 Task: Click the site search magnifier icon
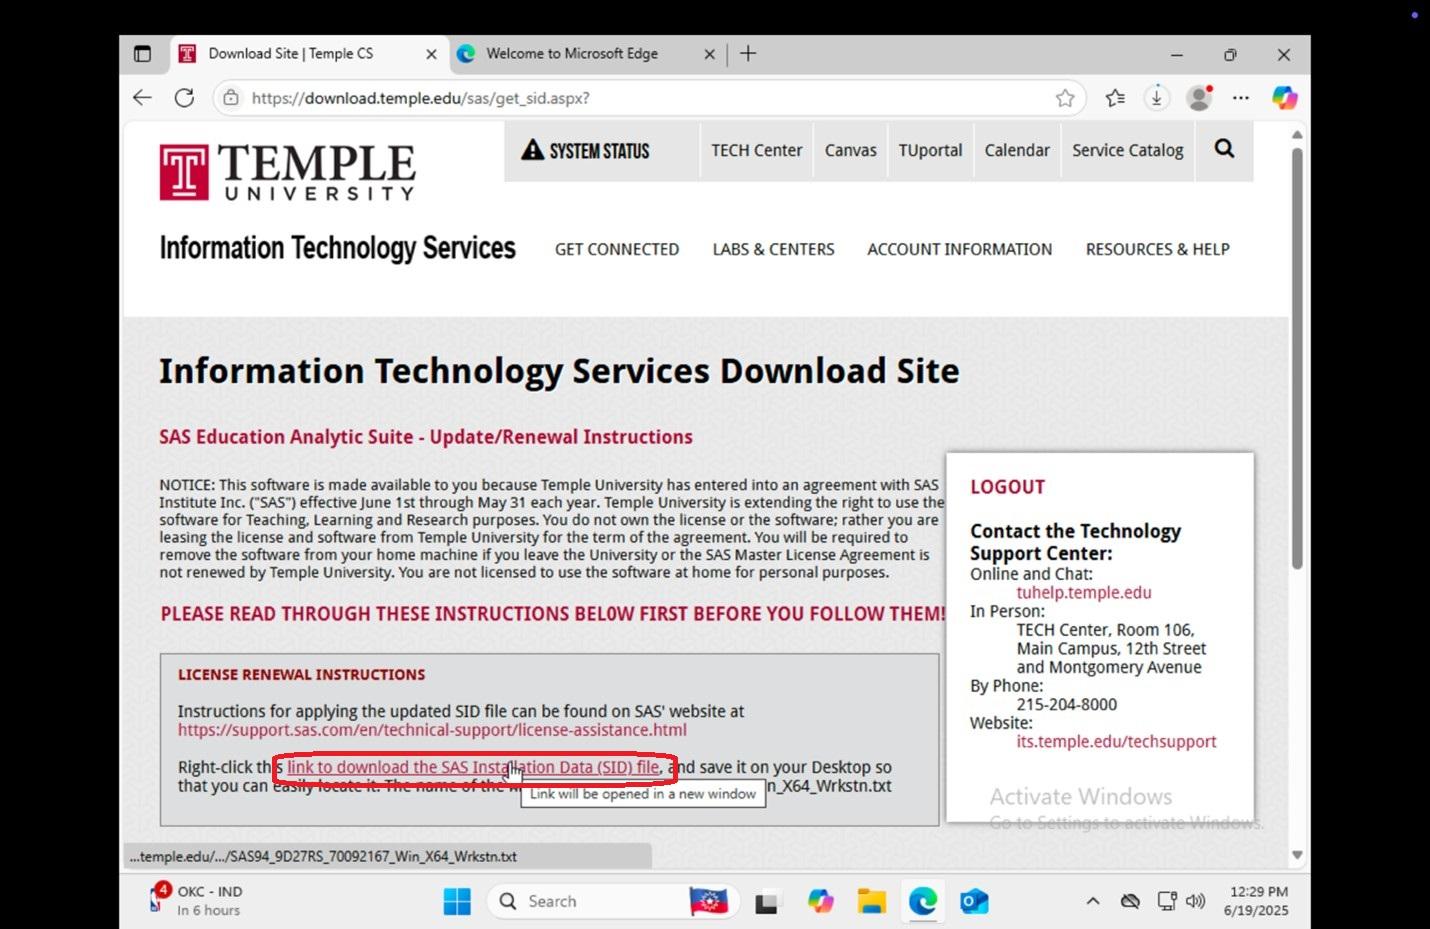coord(1224,149)
